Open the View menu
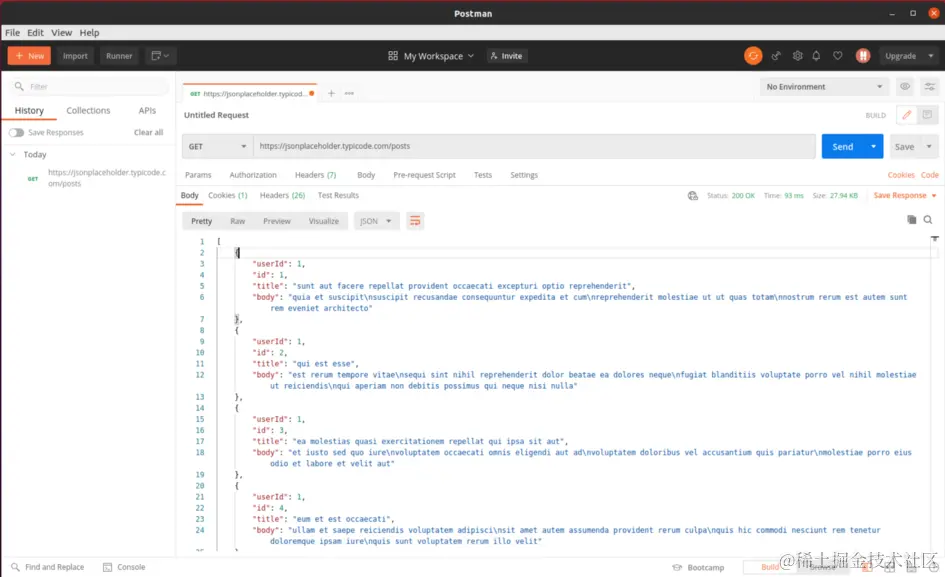 (x=61, y=33)
